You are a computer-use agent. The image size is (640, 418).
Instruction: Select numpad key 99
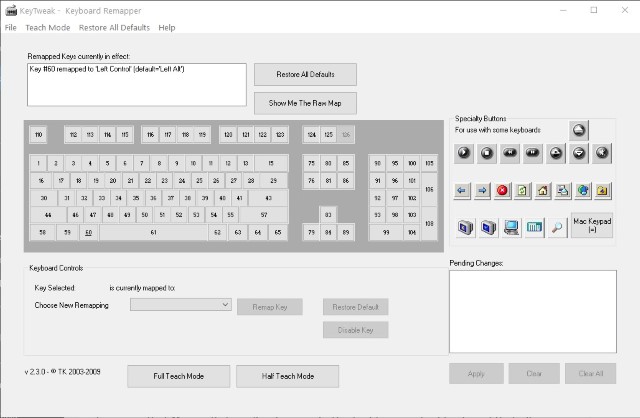click(386, 232)
